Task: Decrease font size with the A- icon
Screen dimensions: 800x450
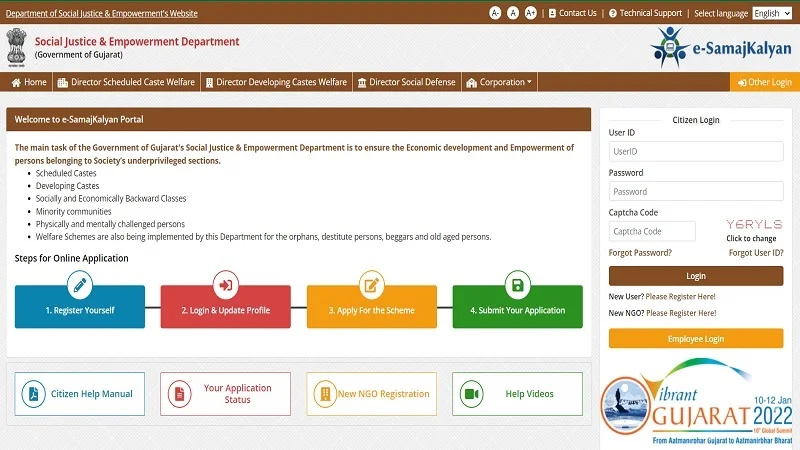Action: pyautogui.click(x=495, y=13)
